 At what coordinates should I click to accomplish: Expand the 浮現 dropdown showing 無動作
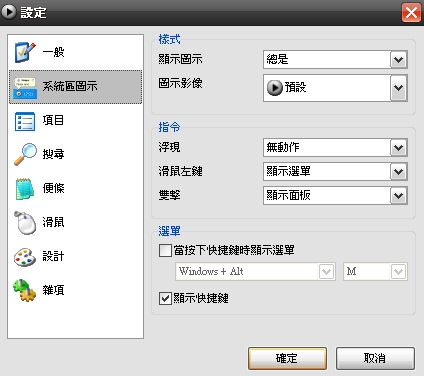point(335,147)
